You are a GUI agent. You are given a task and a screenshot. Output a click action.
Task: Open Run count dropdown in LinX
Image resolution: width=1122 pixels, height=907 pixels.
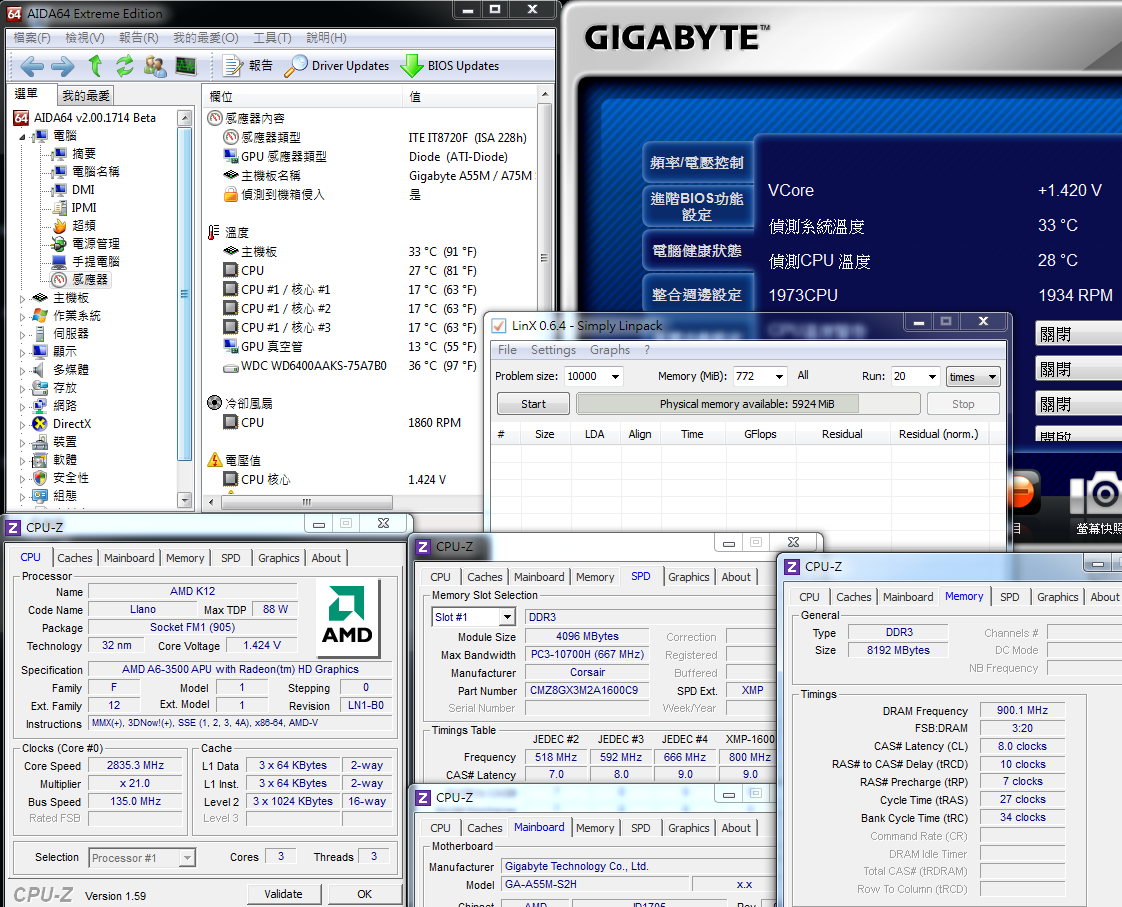[x=932, y=376]
